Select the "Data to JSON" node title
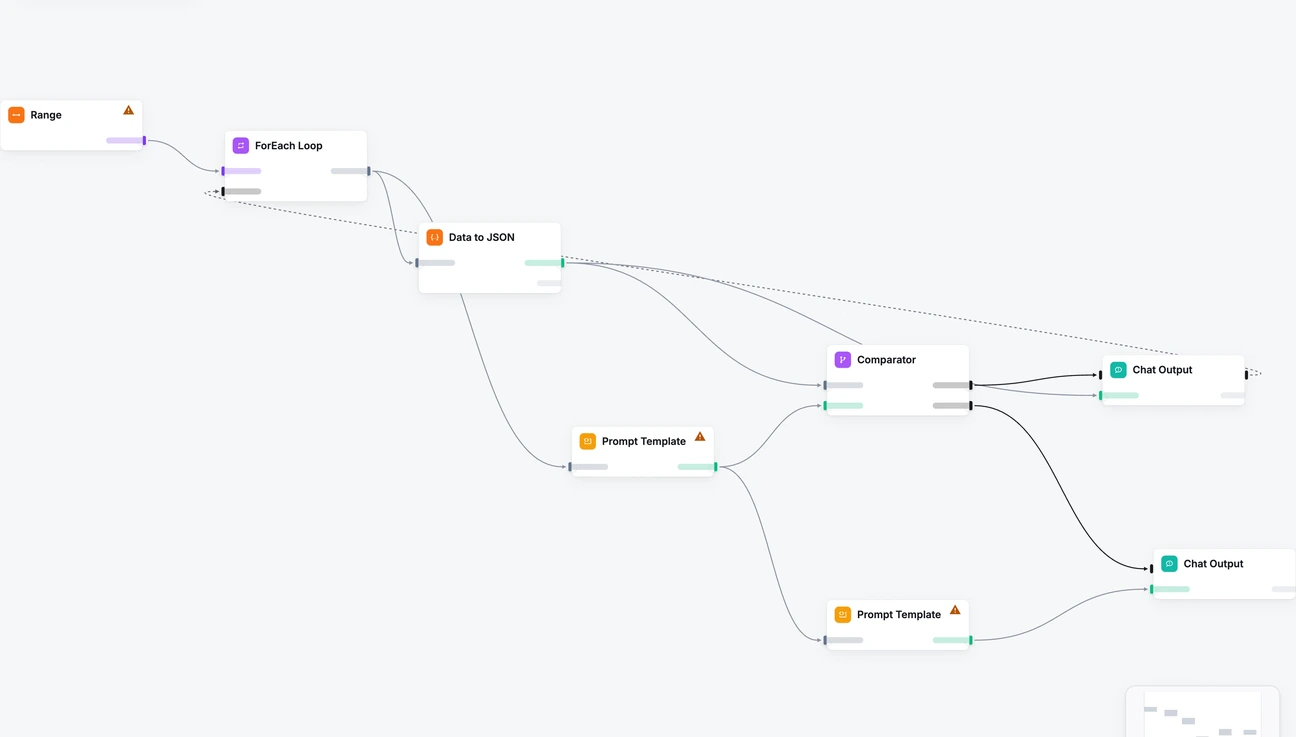Screen dimensions: 1296x737 click(482, 238)
